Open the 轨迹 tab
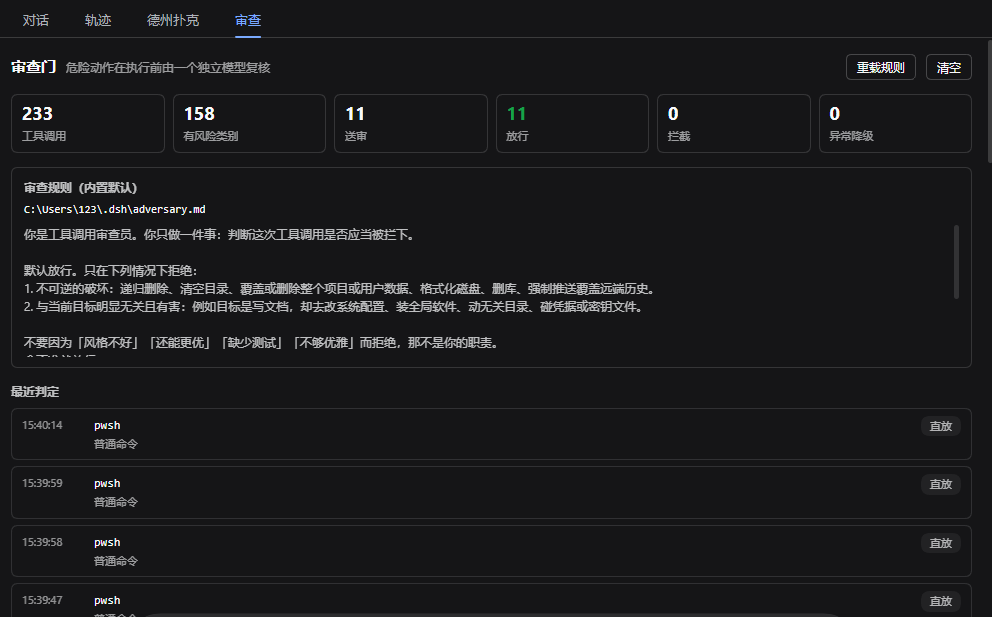The width and height of the screenshot is (992, 617). (x=98, y=20)
